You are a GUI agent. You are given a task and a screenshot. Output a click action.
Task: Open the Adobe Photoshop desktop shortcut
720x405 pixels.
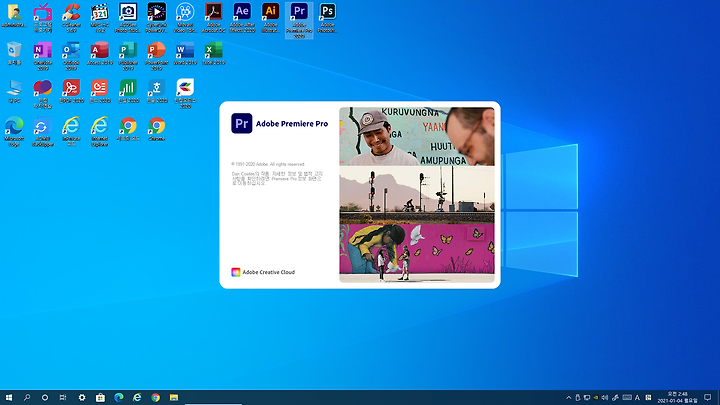[x=327, y=18]
